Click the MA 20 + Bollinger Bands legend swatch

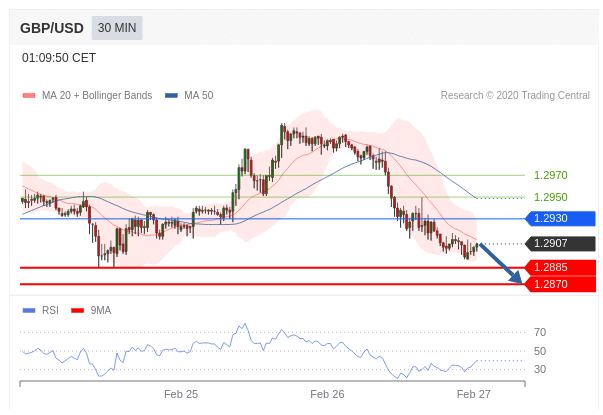pyautogui.click(x=29, y=95)
